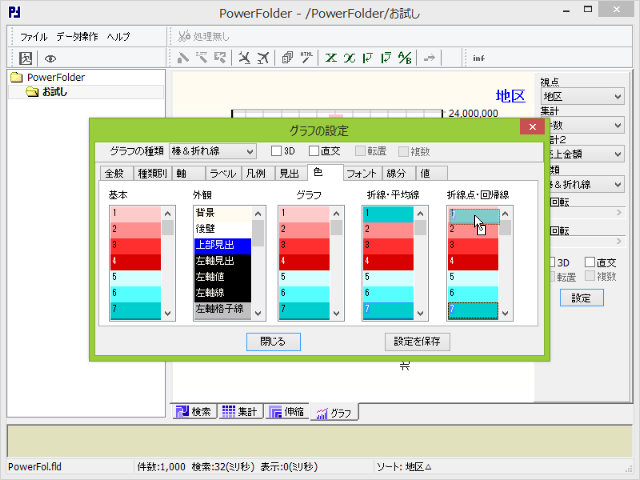Select color 3 red swatch in 基本 list
This screenshot has width=640, height=480.
[136, 246]
